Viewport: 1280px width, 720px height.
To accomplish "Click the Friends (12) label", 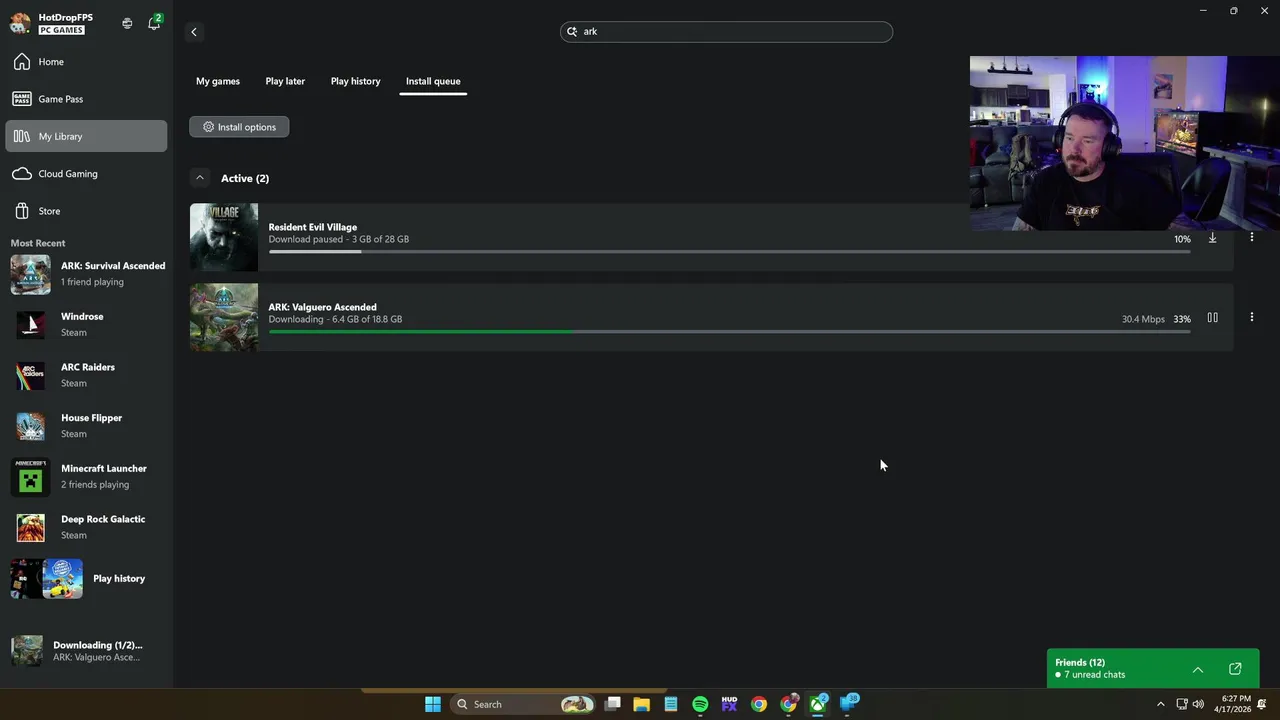I will point(1080,662).
